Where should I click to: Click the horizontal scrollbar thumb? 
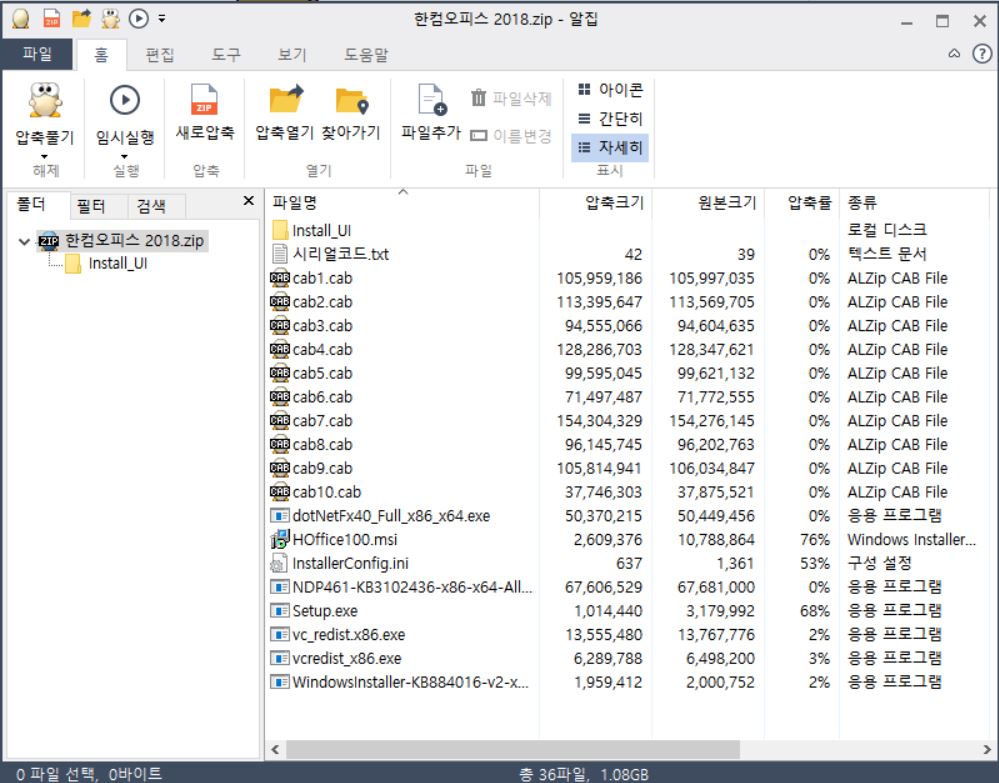tap(513, 749)
